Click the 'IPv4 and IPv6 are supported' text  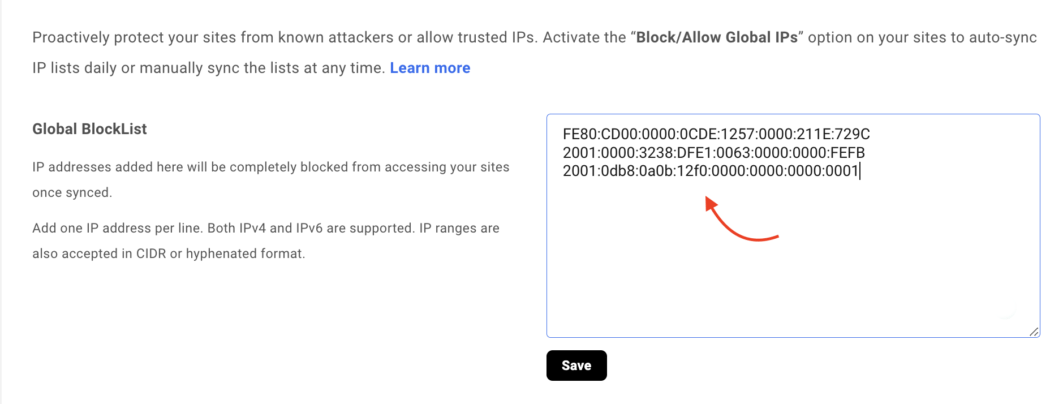[x=300, y=228]
